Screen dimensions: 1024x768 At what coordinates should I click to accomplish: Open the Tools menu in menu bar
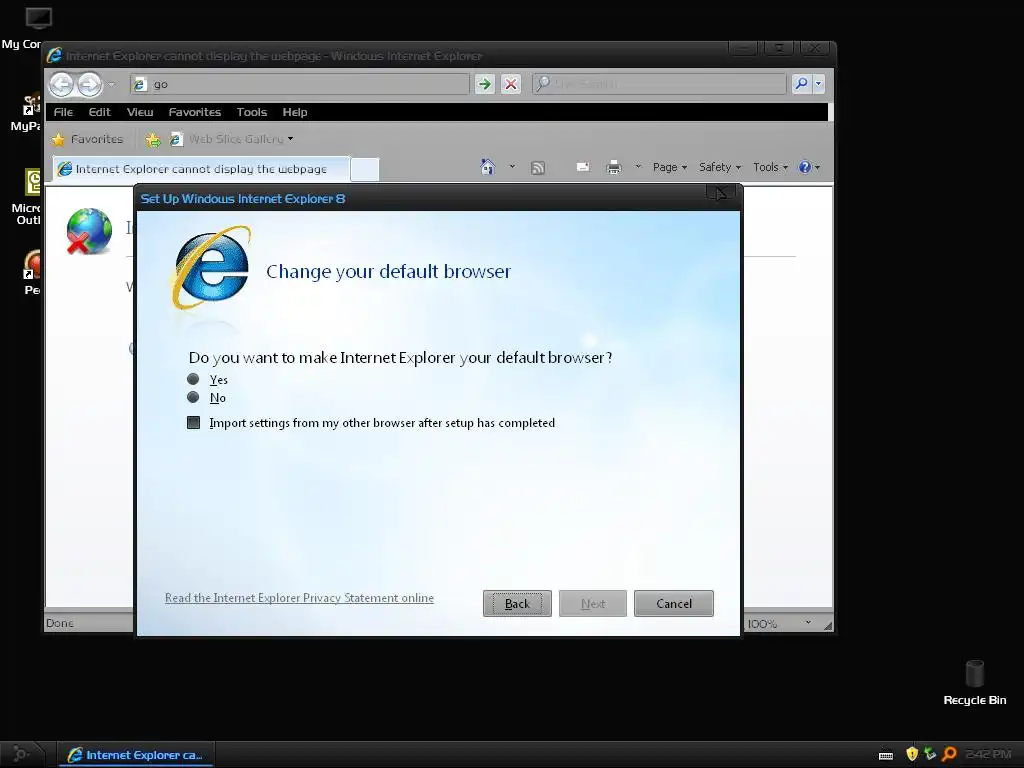251,112
